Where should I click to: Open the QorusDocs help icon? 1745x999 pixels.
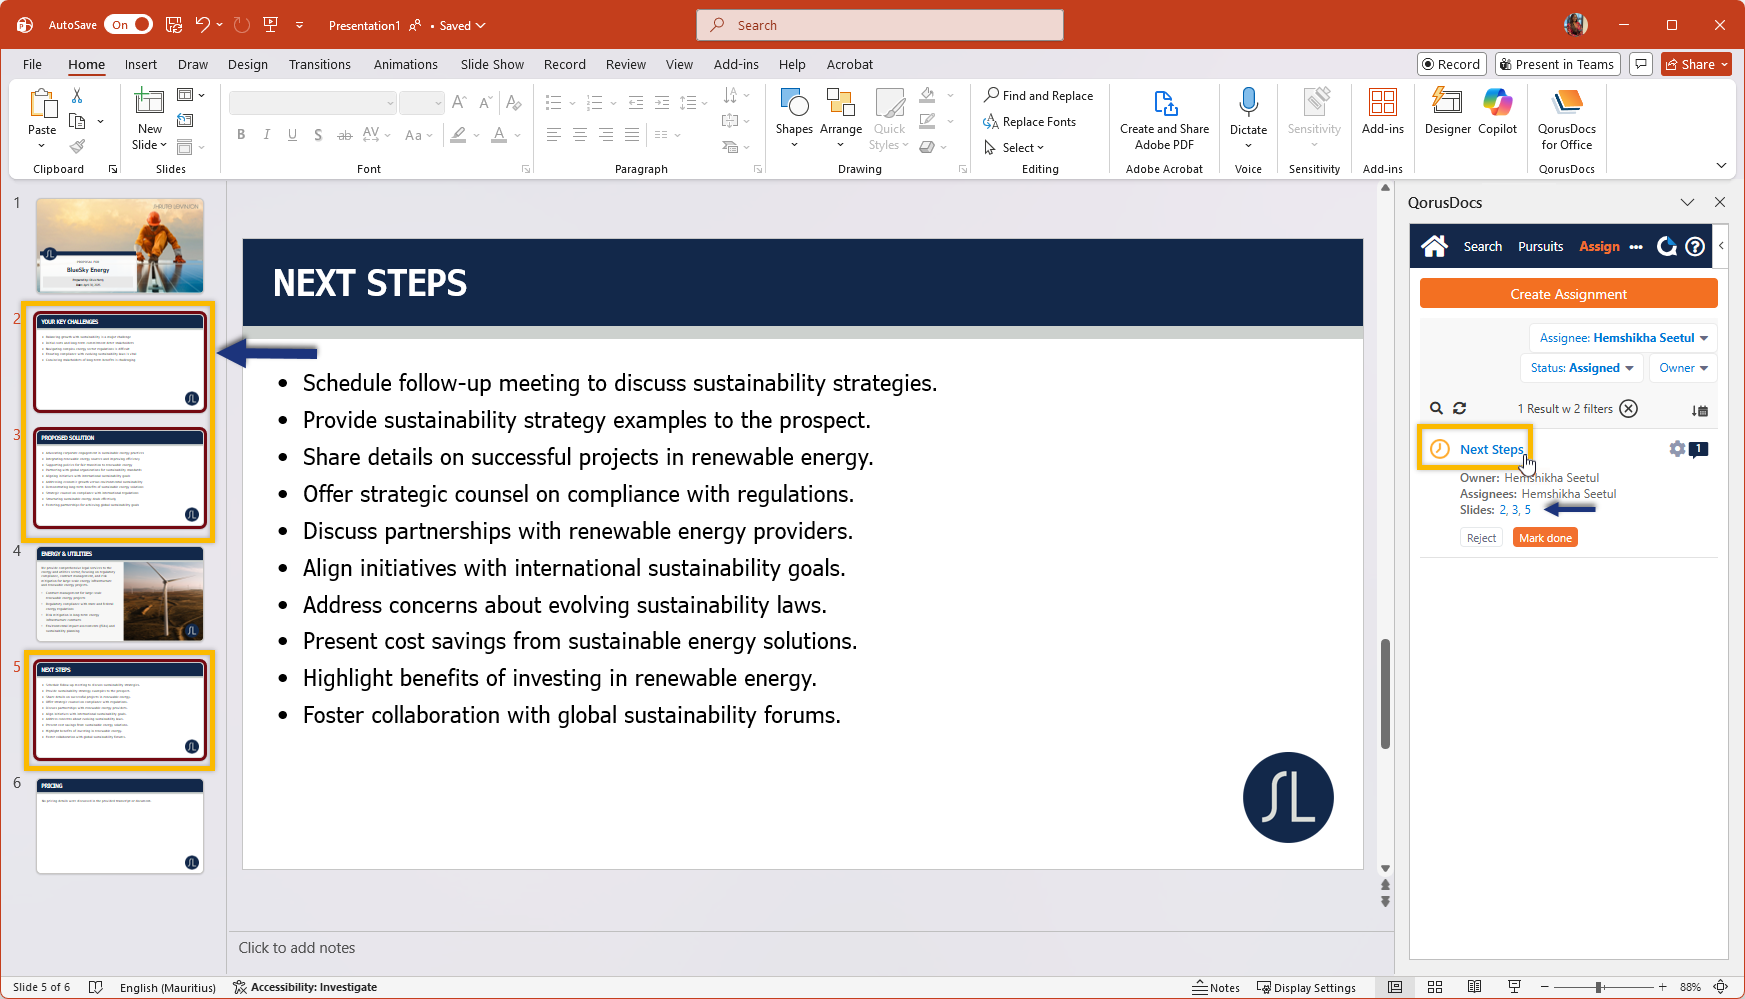[x=1695, y=247]
